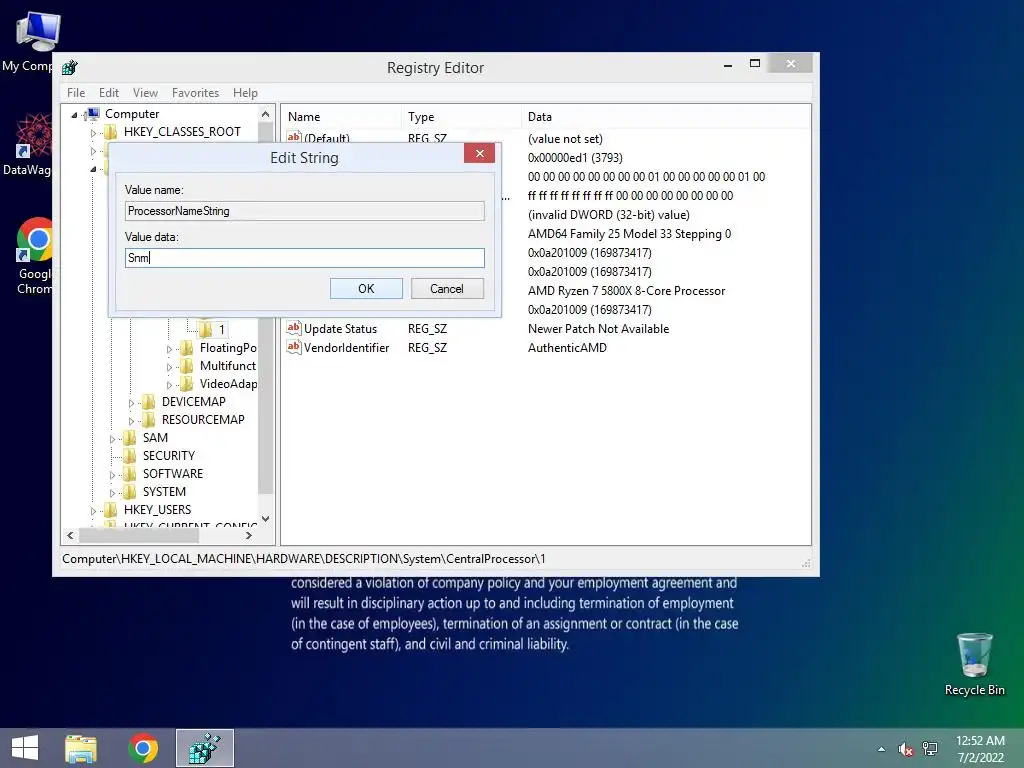The width and height of the screenshot is (1024, 768).
Task: Select the SYSTEM folder icon
Action: 130,491
